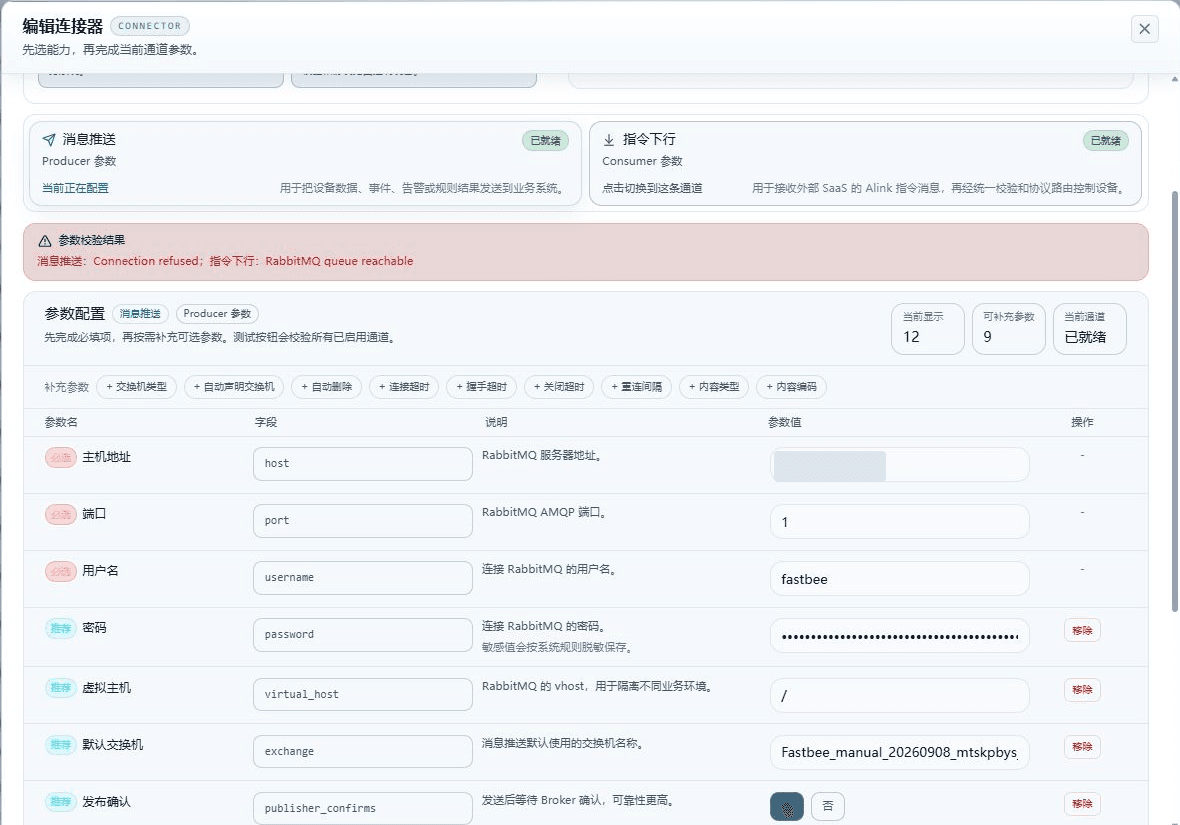This screenshot has height=825, width=1180.
Task: Remove the 密码 password parameter
Action: coord(1082,630)
